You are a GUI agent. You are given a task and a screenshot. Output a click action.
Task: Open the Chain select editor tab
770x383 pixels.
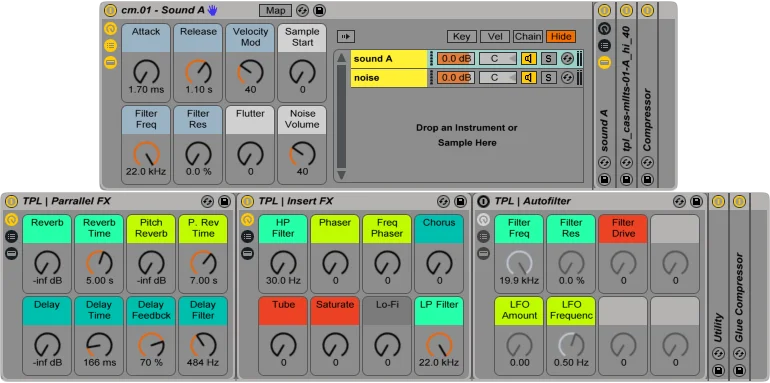(528, 36)
